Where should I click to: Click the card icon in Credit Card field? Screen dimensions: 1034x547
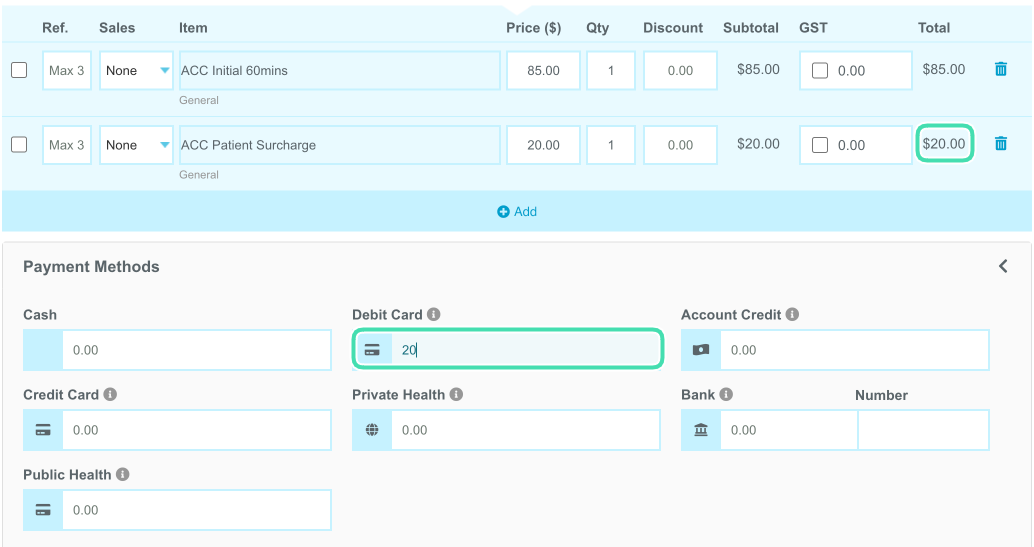tap(43, 430)
